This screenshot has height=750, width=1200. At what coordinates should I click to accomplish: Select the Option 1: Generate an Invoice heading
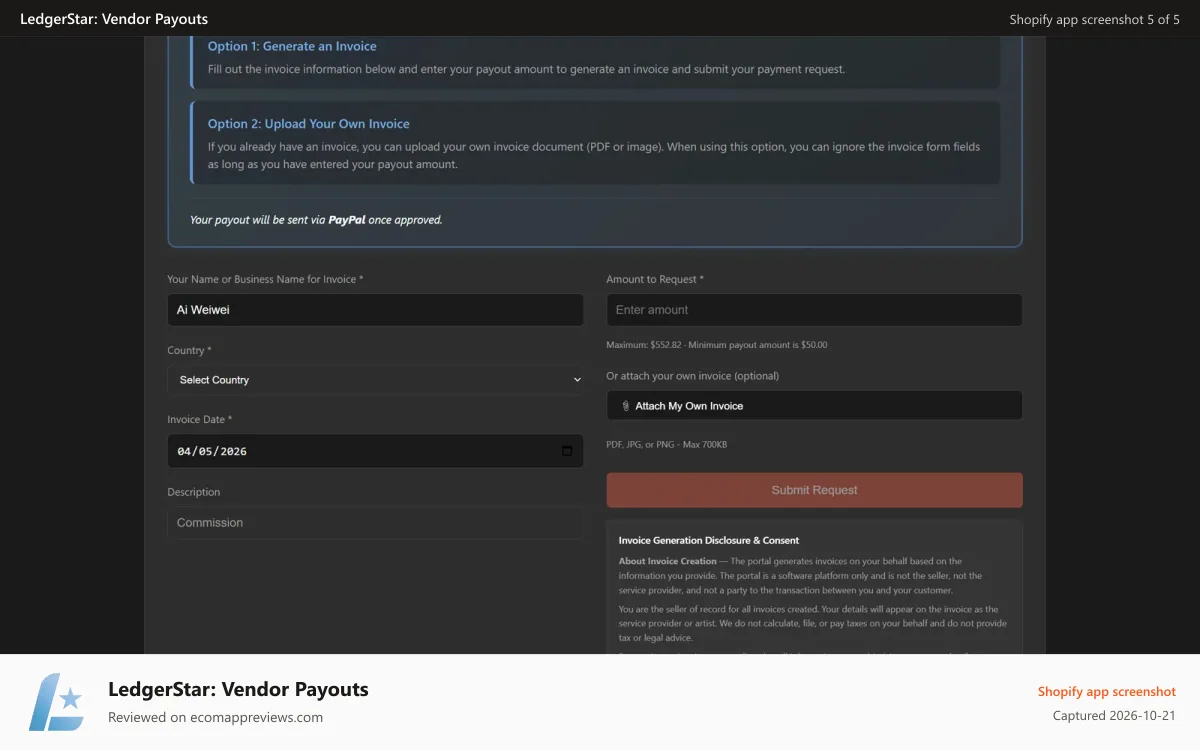pos(292,46)
